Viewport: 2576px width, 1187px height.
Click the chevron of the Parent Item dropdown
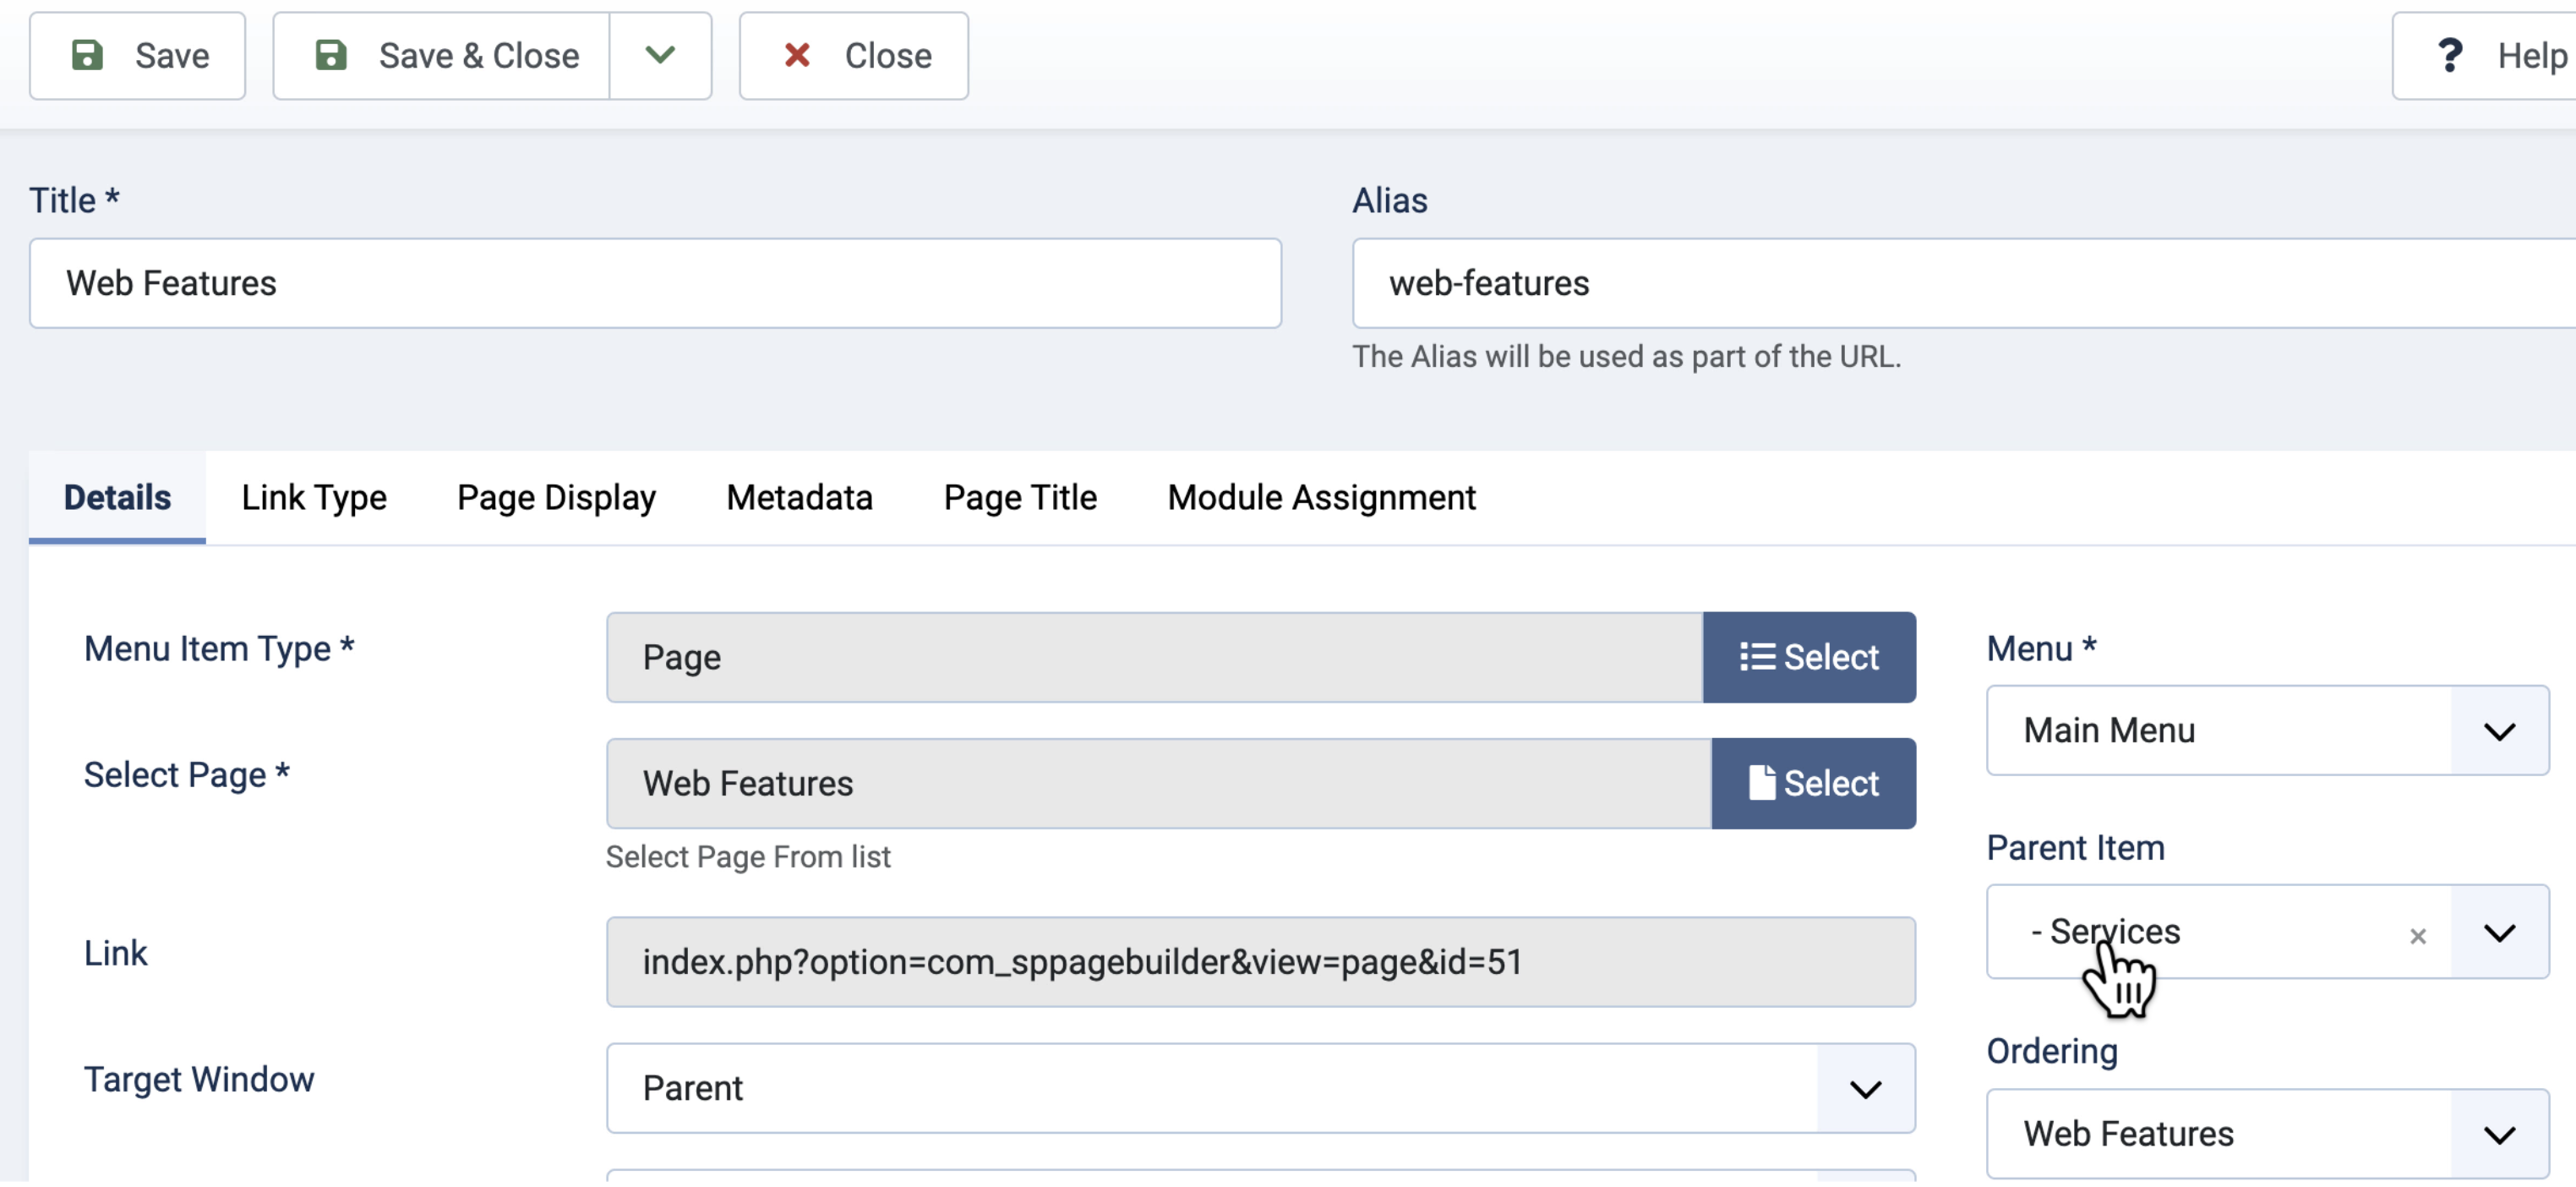(2499, 933)
